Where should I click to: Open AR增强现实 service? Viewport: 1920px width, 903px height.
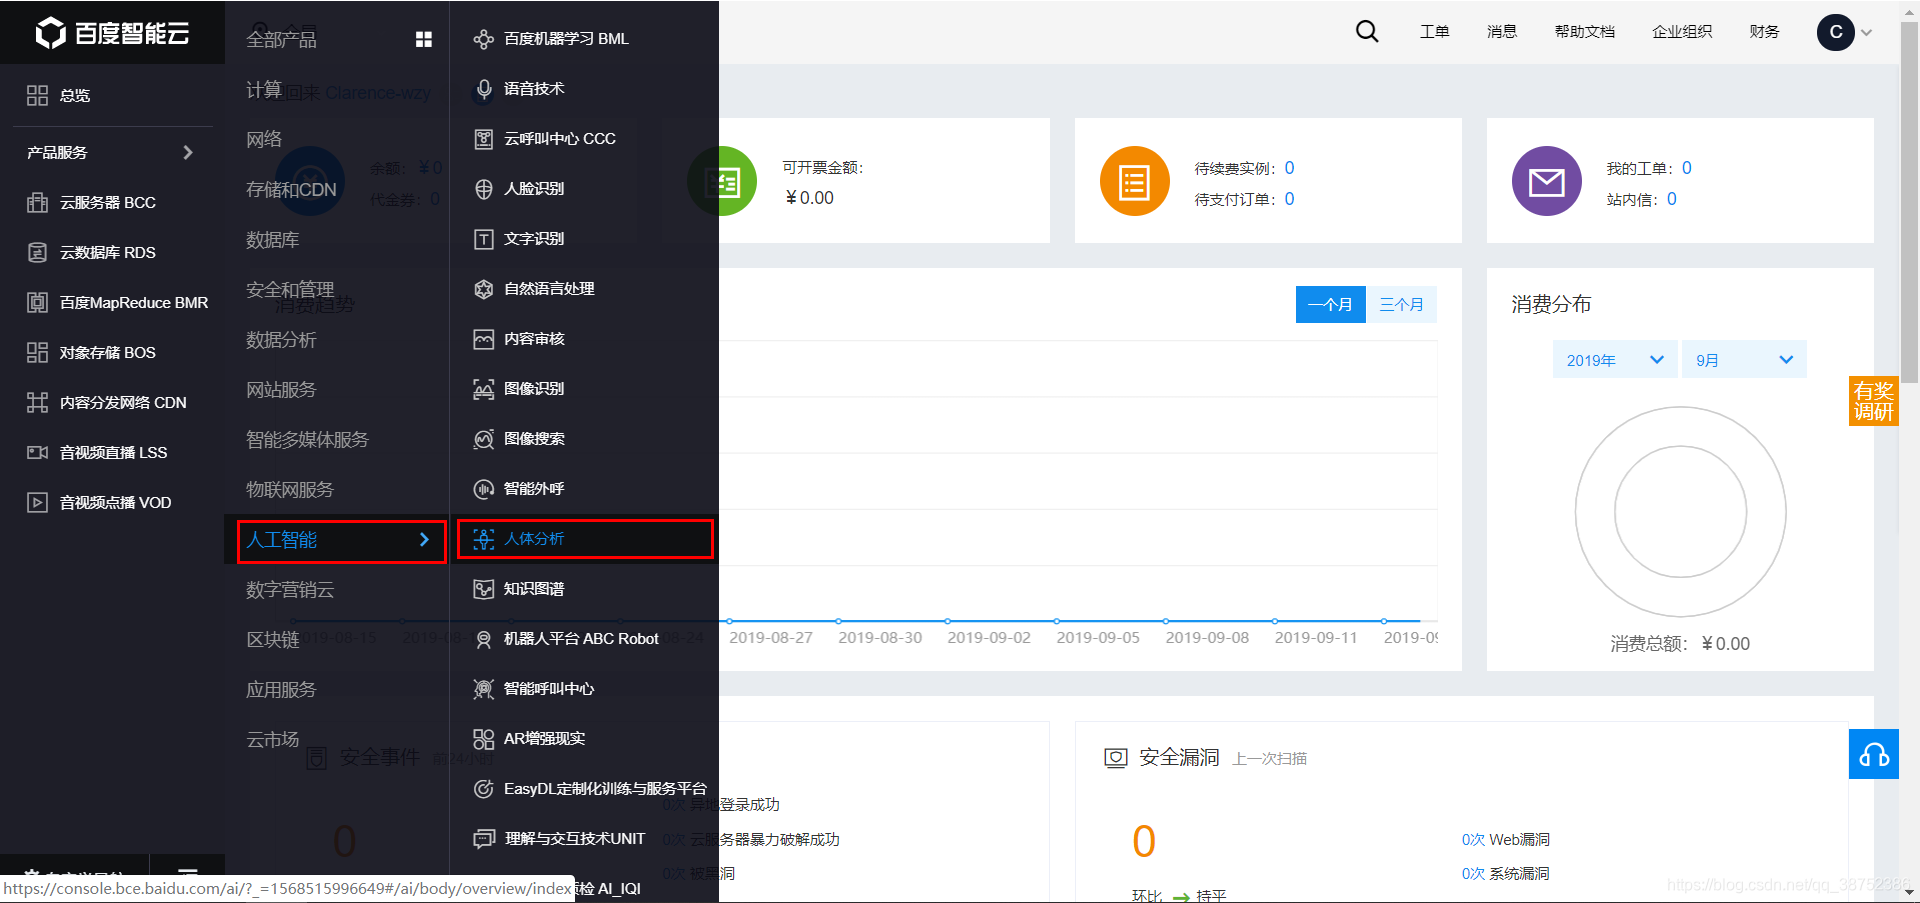(x=530, y=739)
